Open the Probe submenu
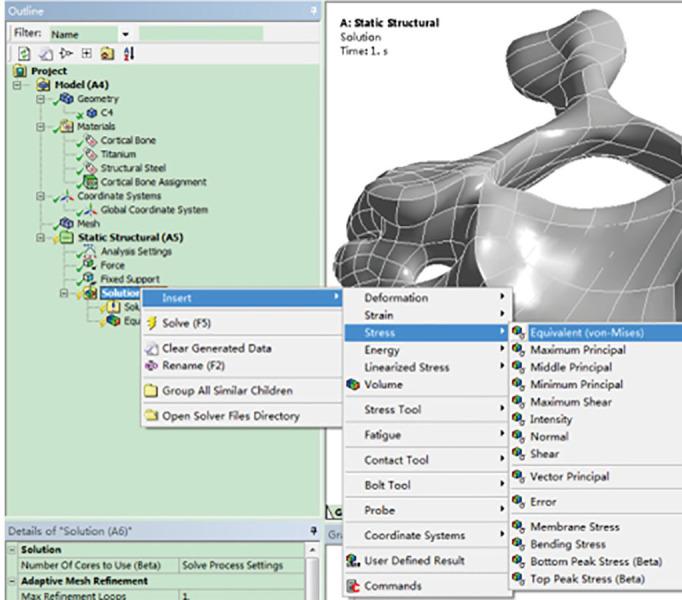 (x=427, y=510)
